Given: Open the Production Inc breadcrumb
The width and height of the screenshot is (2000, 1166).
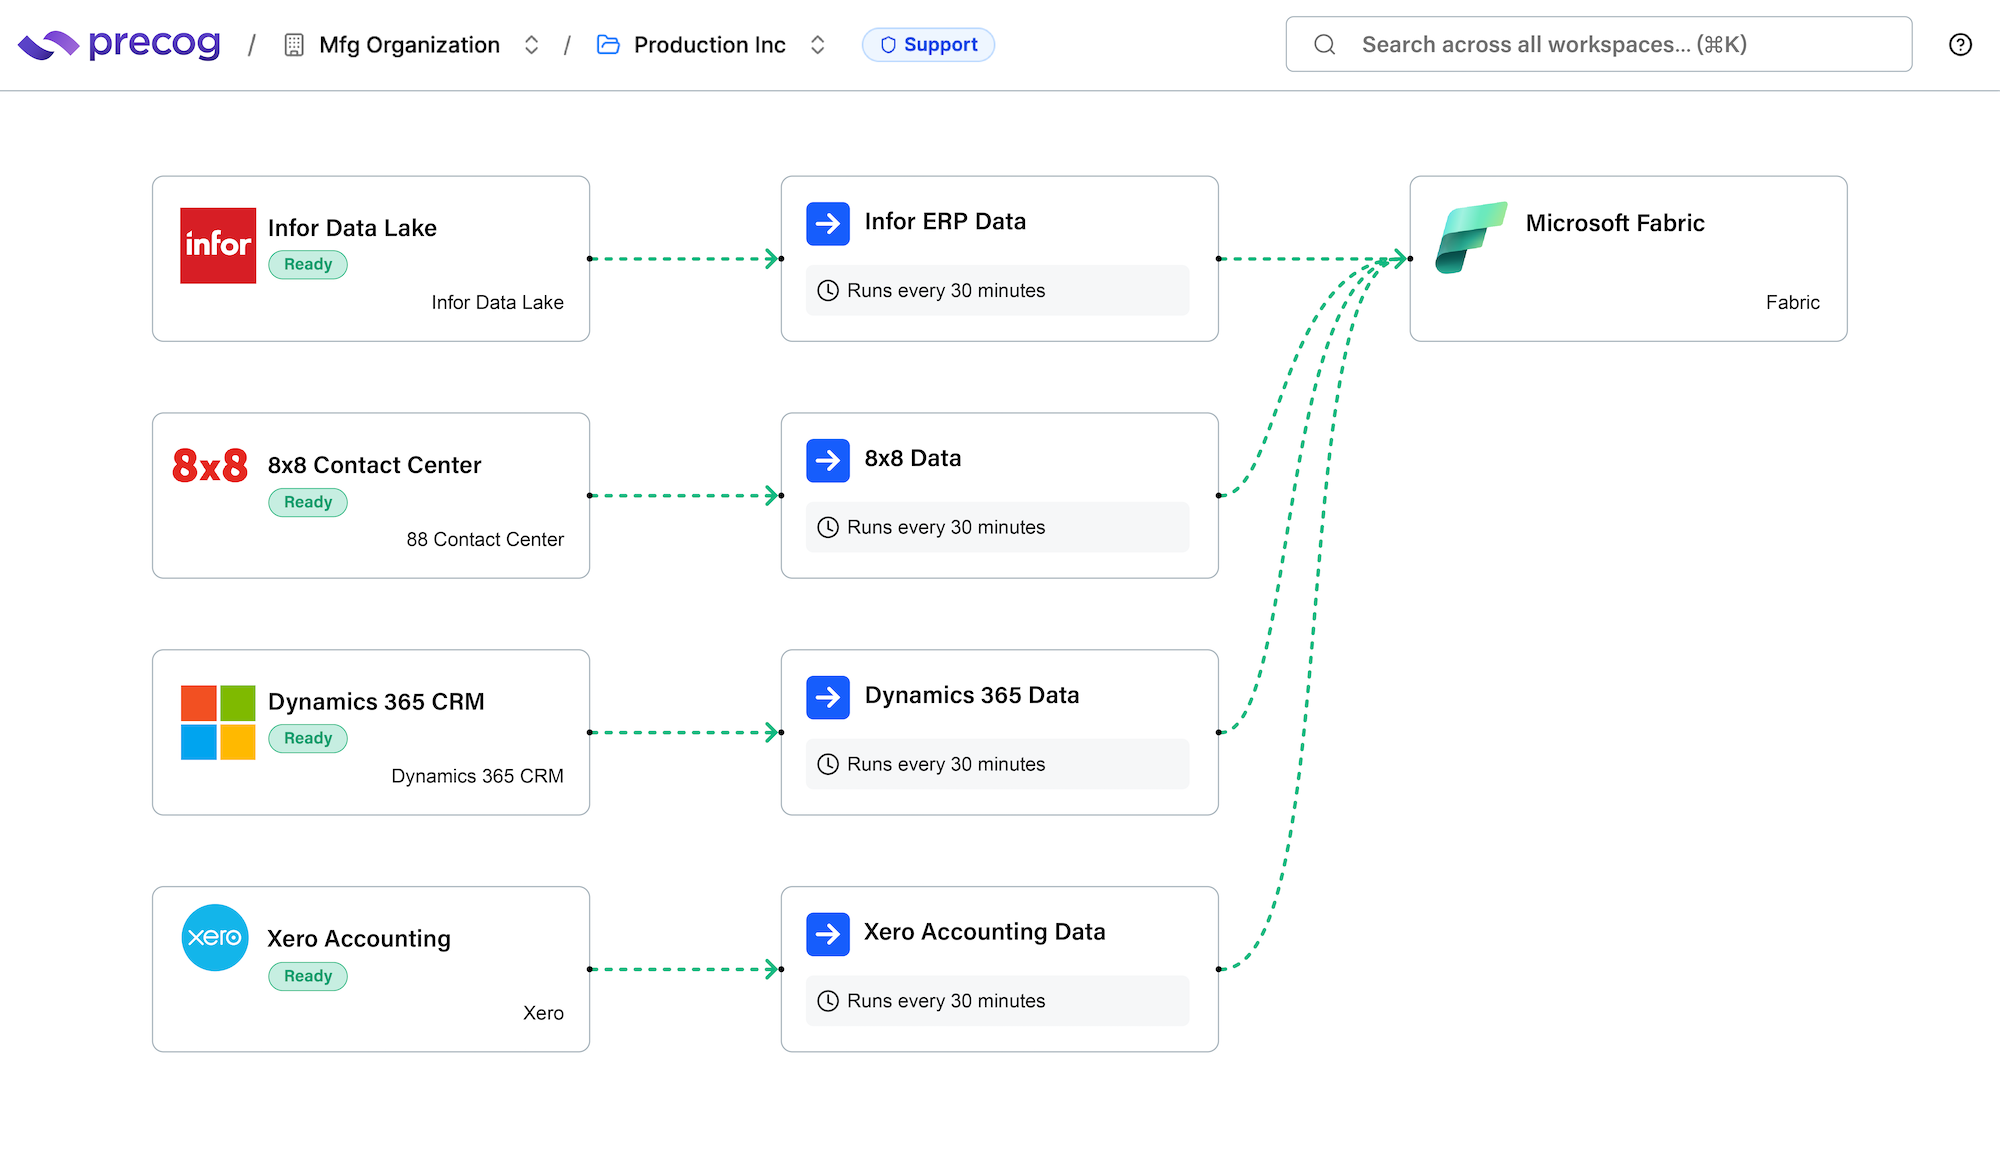Looking at the screenshot, I should point(709,45).
